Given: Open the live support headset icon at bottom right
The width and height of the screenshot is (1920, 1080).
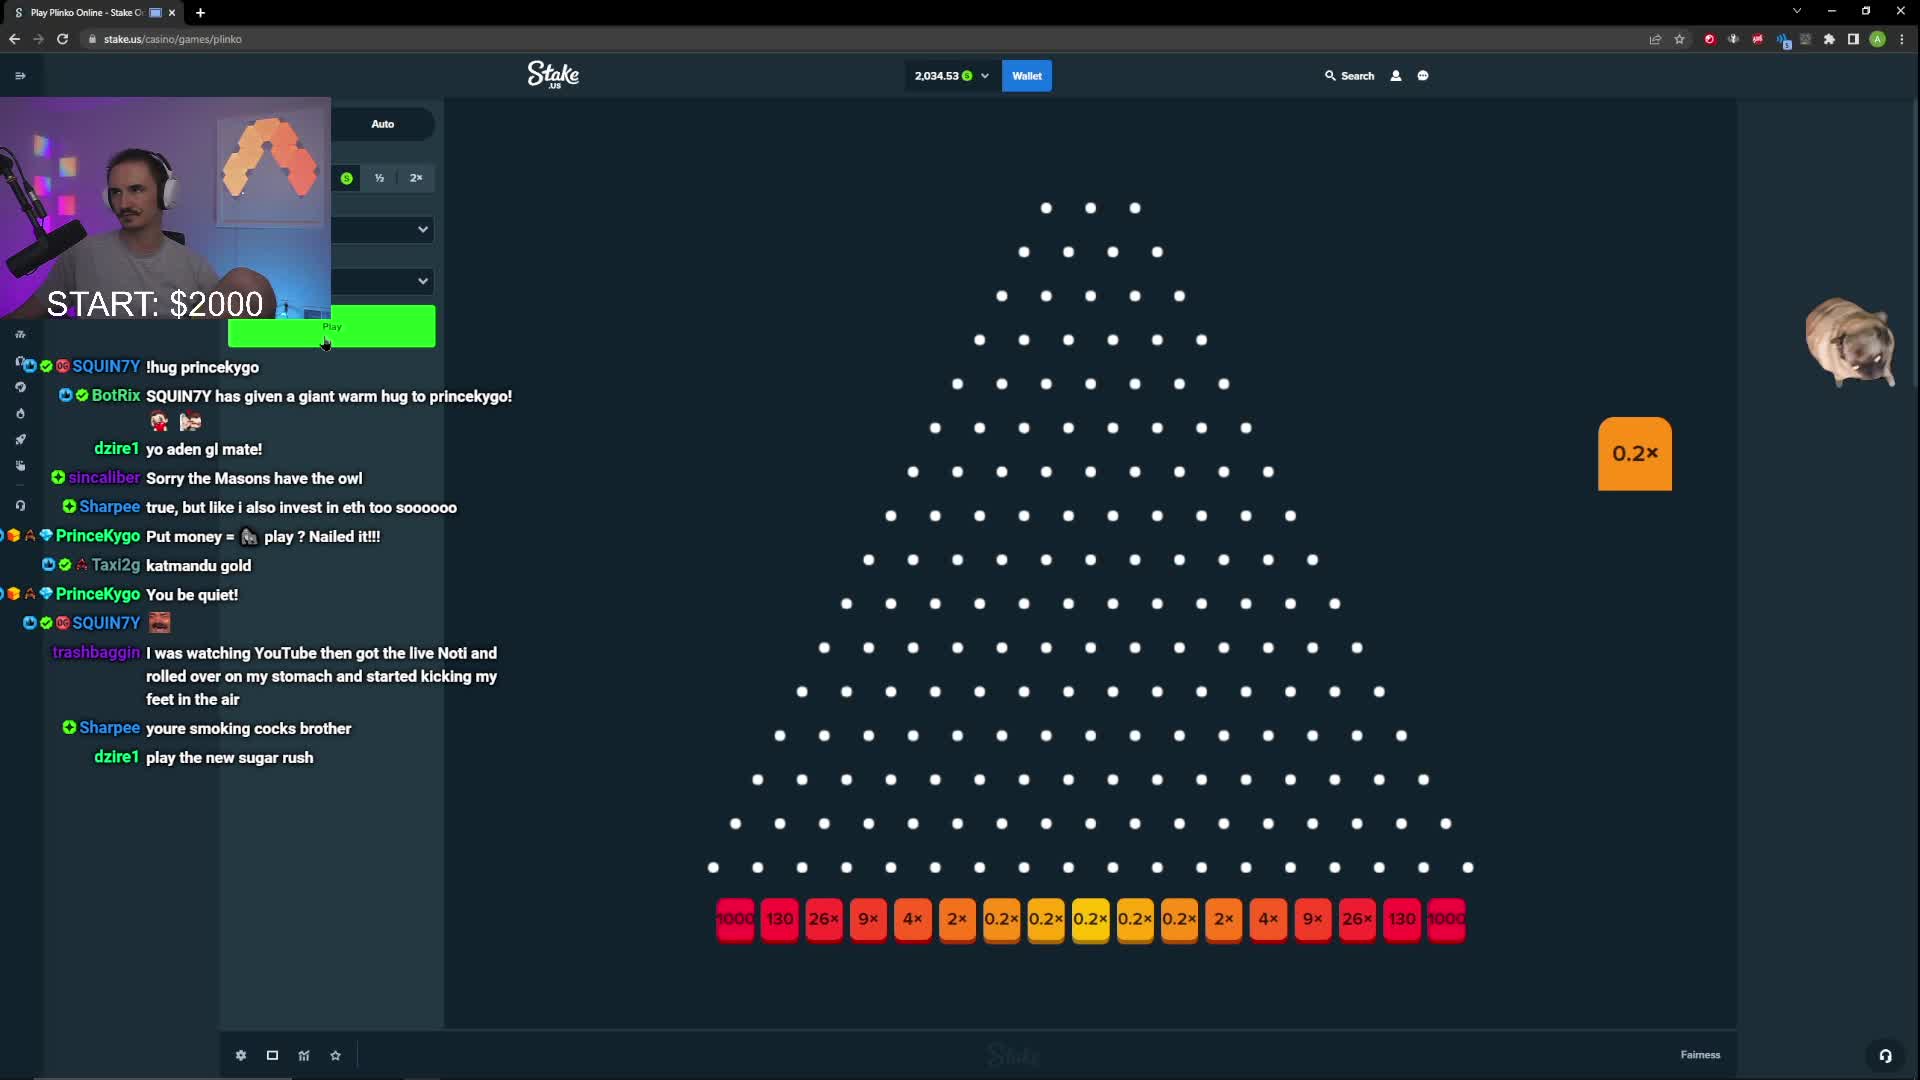Looking at the screenshot, I should coord(1885,1055).
